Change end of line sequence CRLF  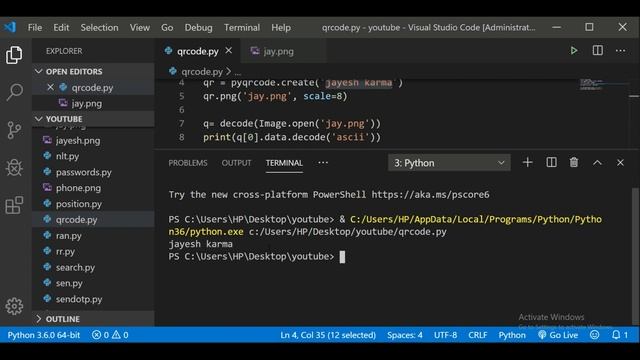(478, 335)
